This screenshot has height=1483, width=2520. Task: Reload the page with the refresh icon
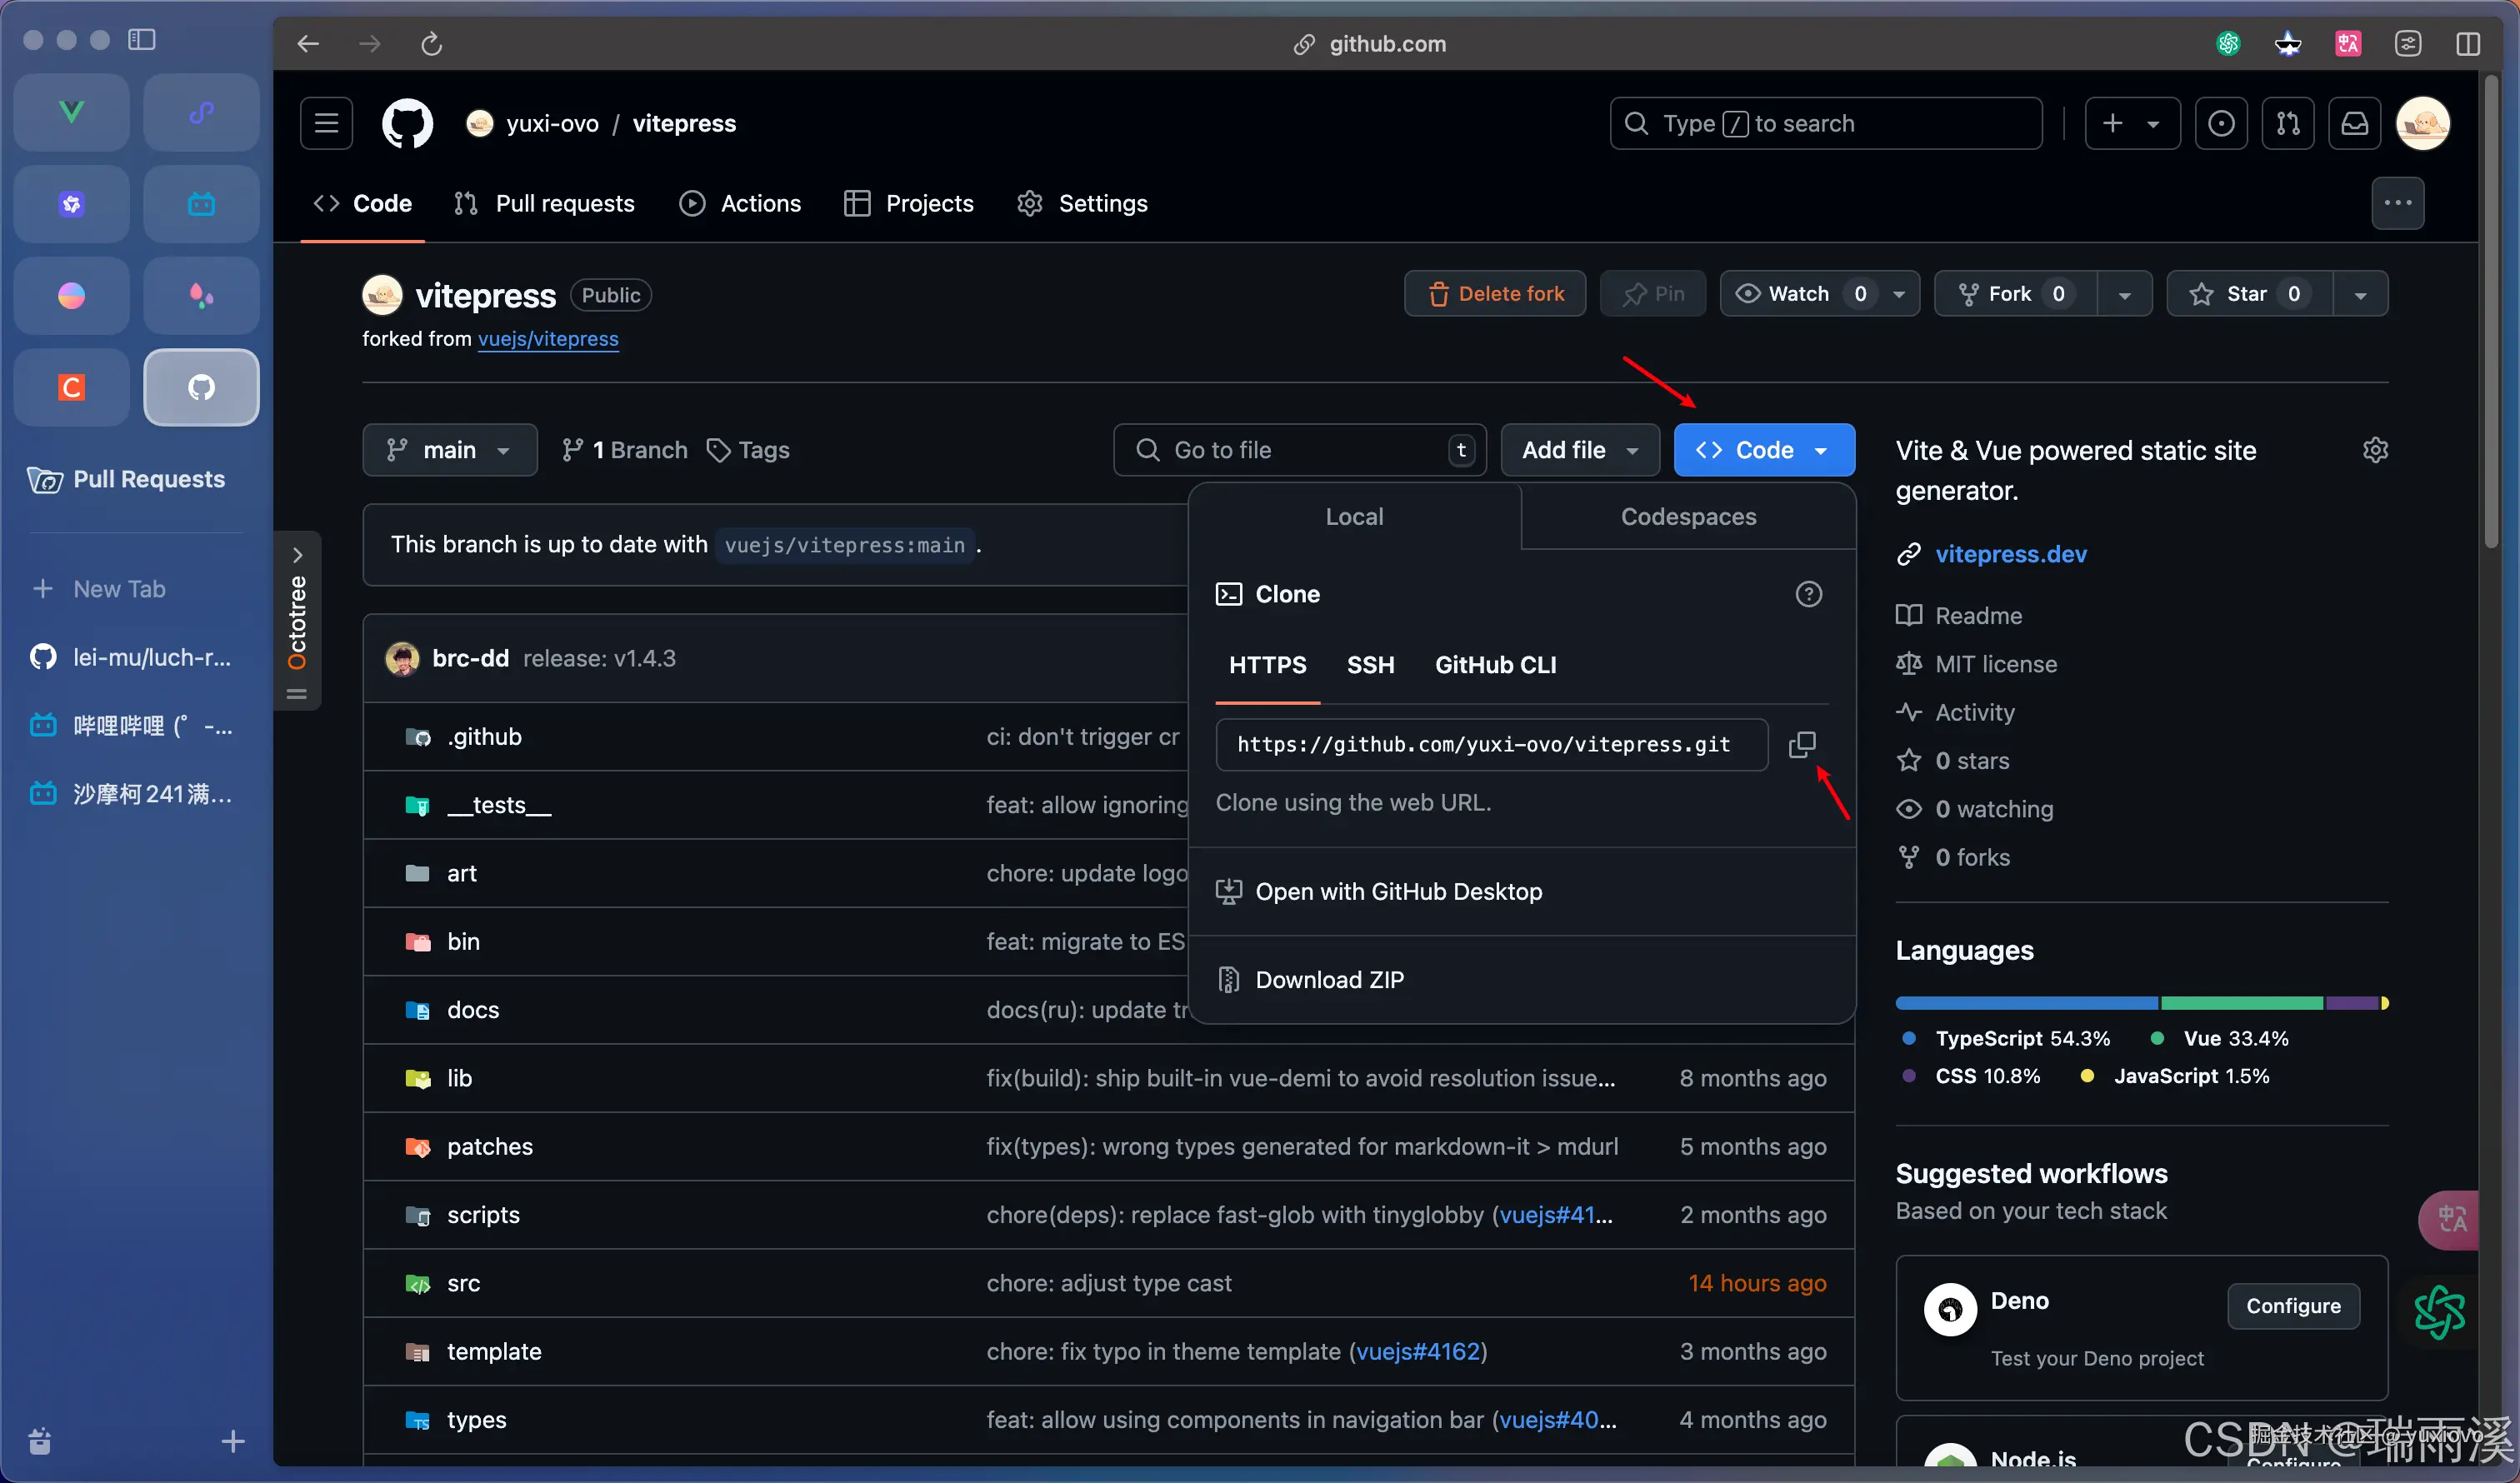pyautogui.click(x=431, y=44)
